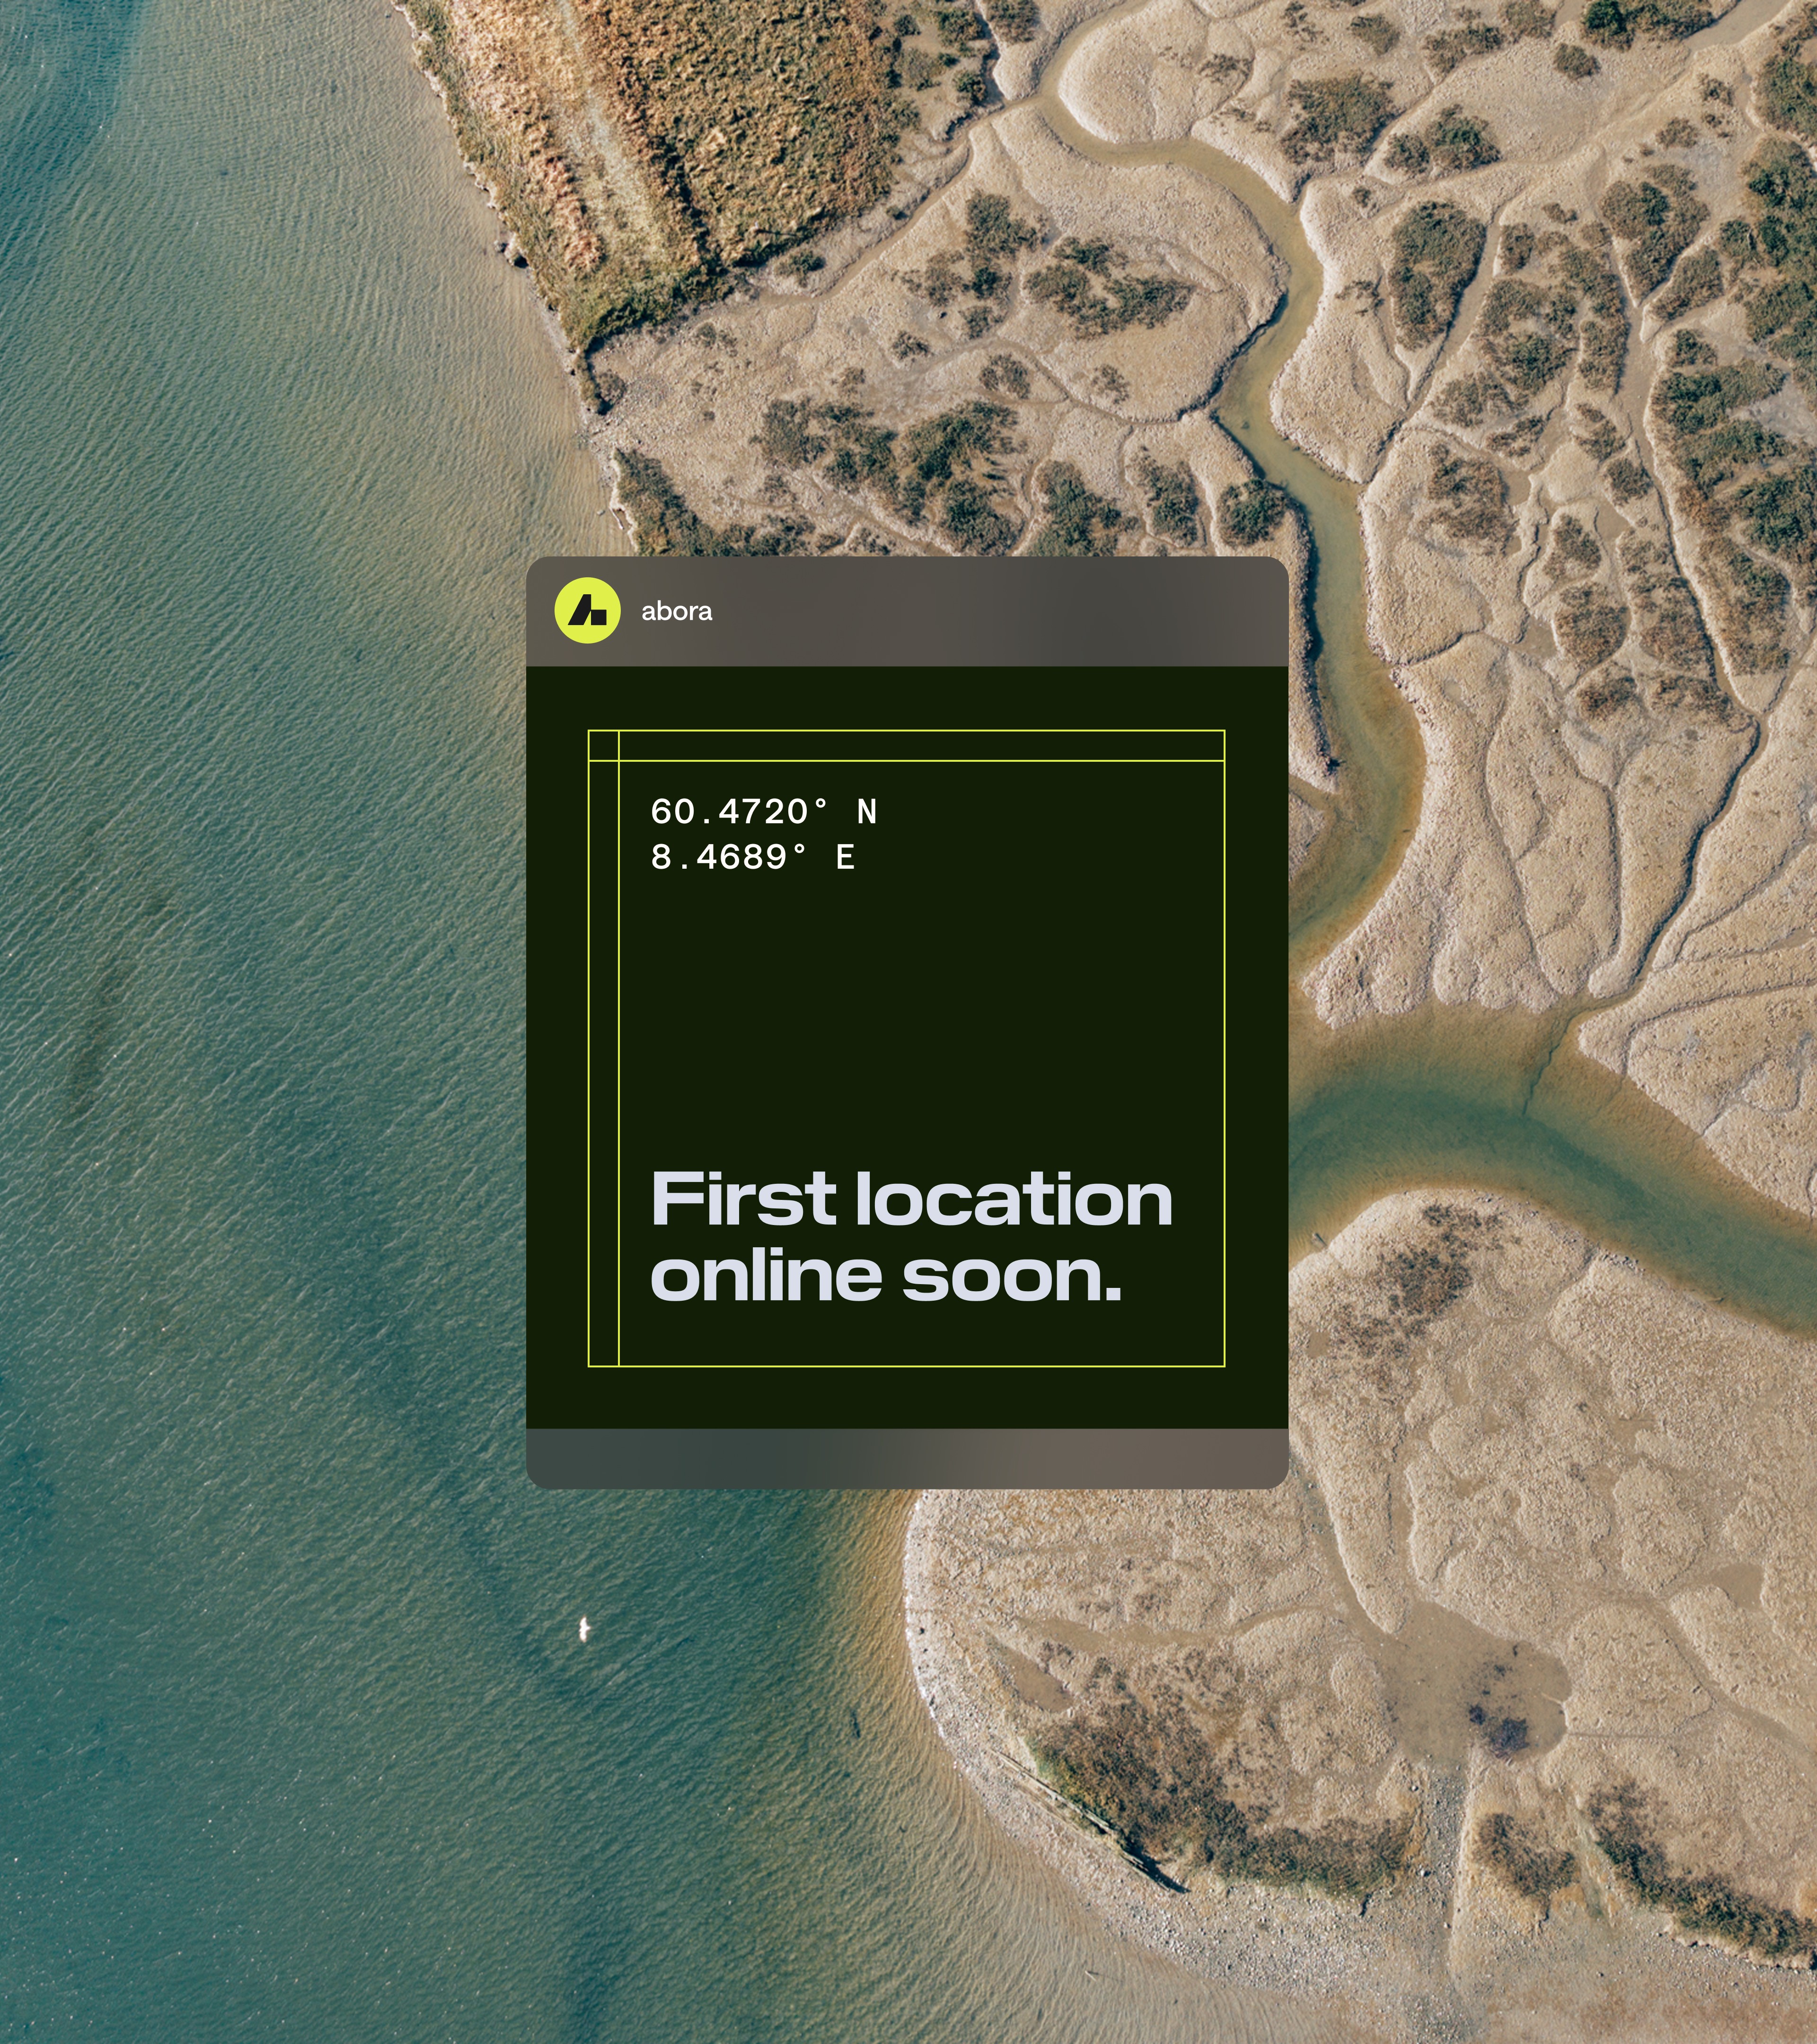Click the left vertical strip of the yellow frame
Screen dimensions: 1817x2044
(603, 1063)
